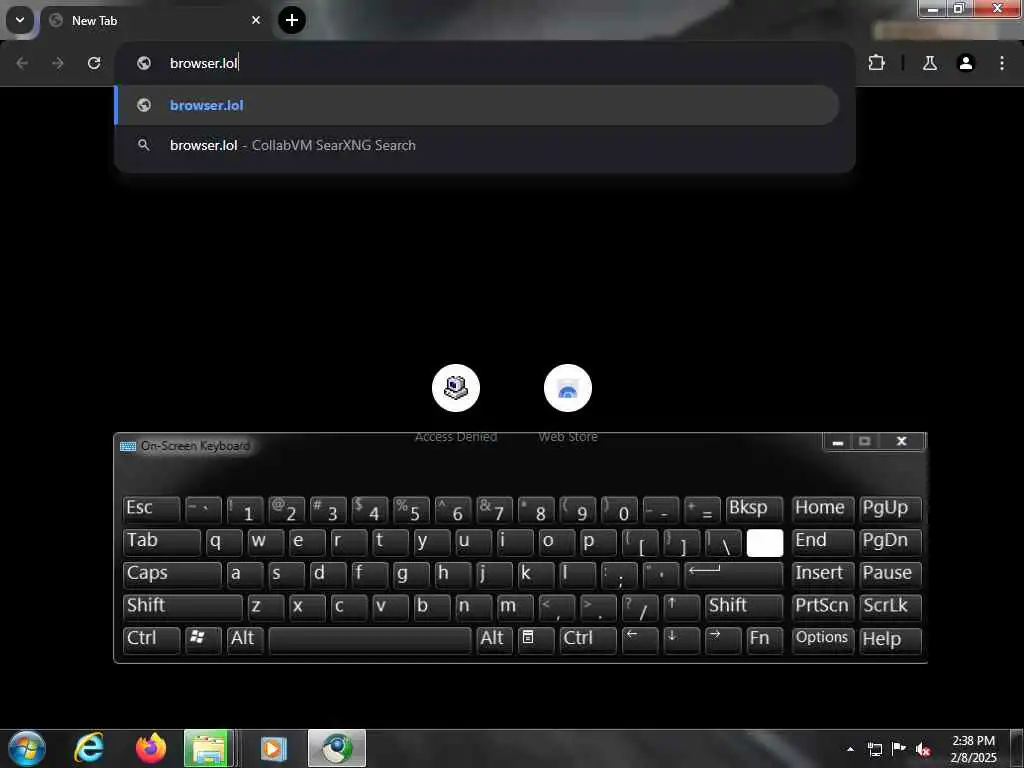The image size is (1024, 768).
Task: Toggle the Caps key on On-Screen Keyboard
Action: 172,574
